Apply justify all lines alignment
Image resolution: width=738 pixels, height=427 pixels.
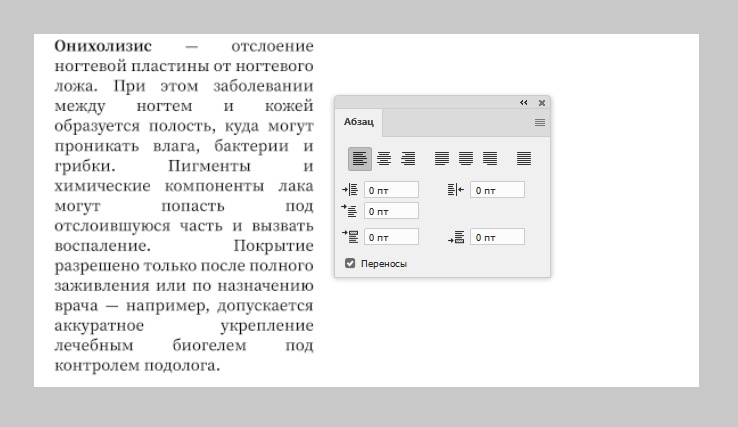click(x=524, y=158)
